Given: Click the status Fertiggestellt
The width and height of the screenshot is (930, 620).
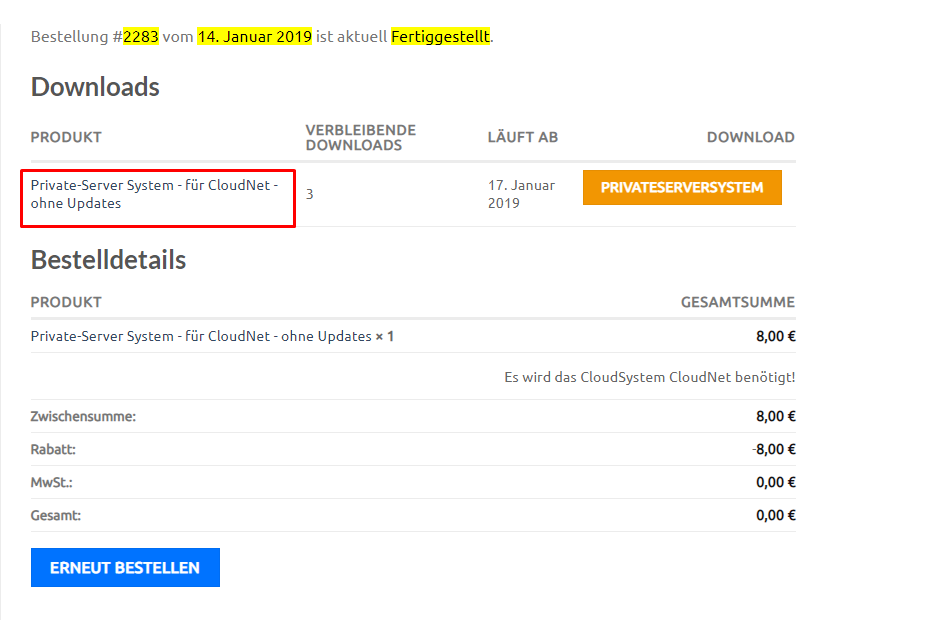Looking at the screenshot, I should [441, 37].
